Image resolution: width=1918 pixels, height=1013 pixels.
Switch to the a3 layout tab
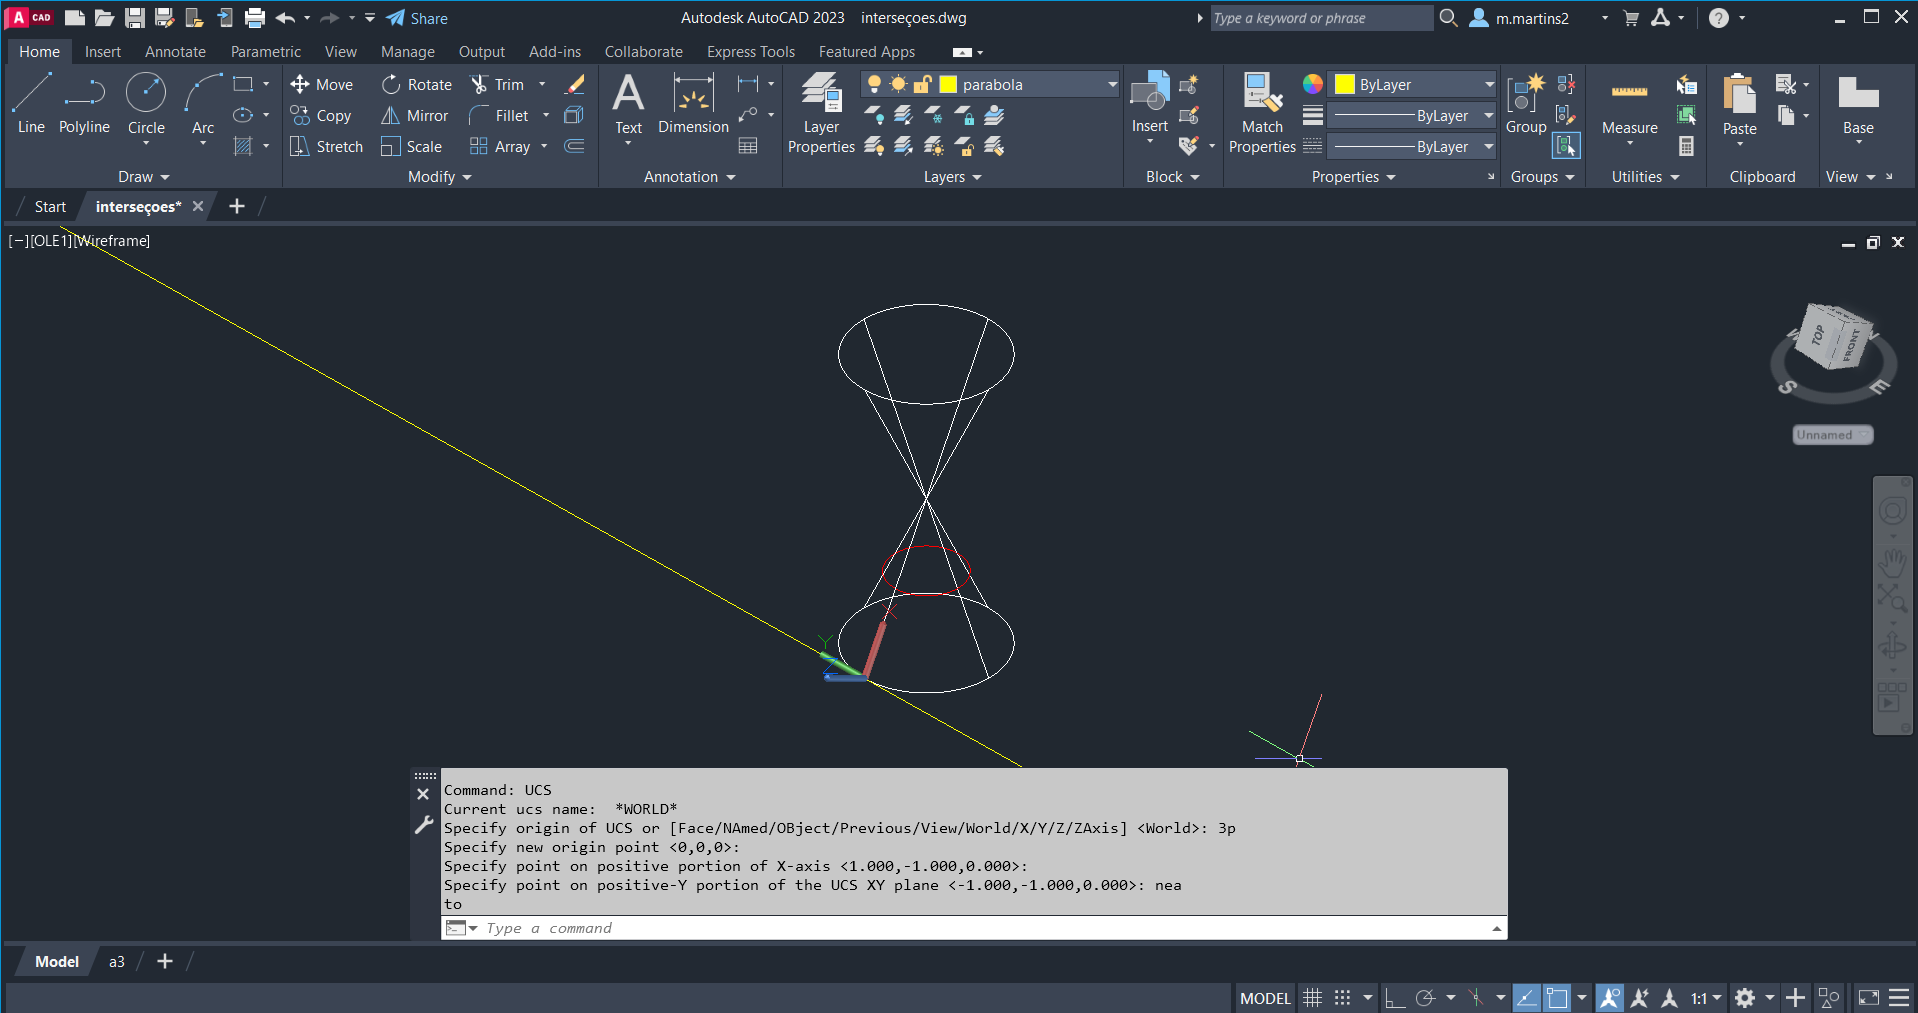coord(117,962)
